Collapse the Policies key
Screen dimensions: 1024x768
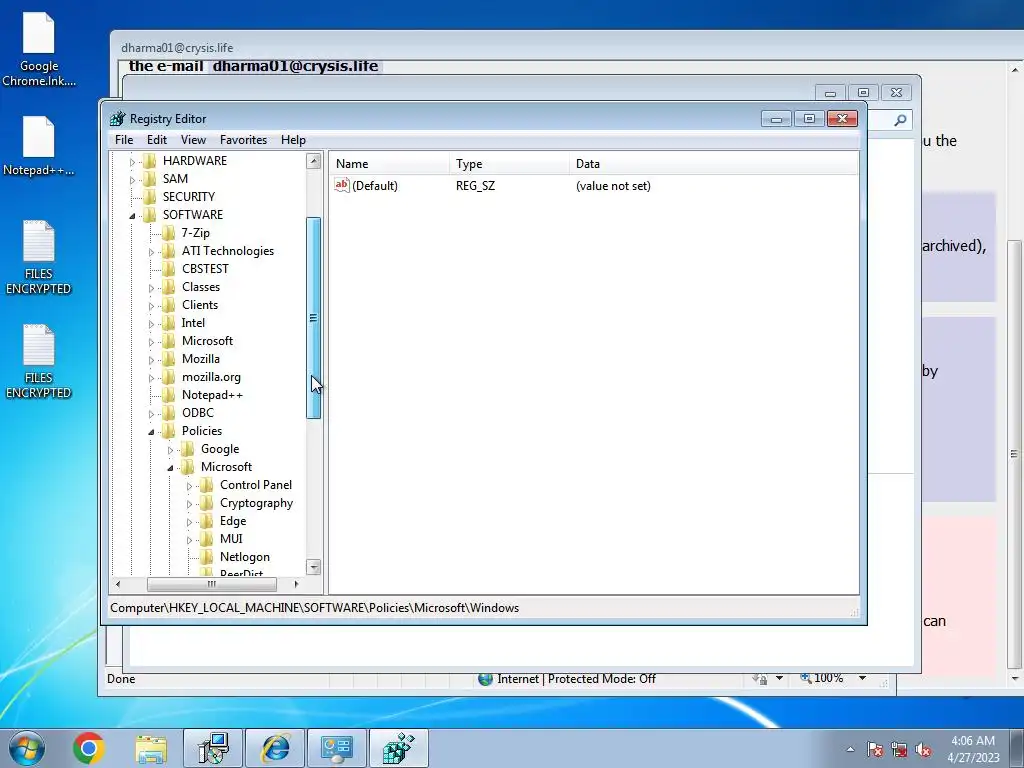click(151, 432)
